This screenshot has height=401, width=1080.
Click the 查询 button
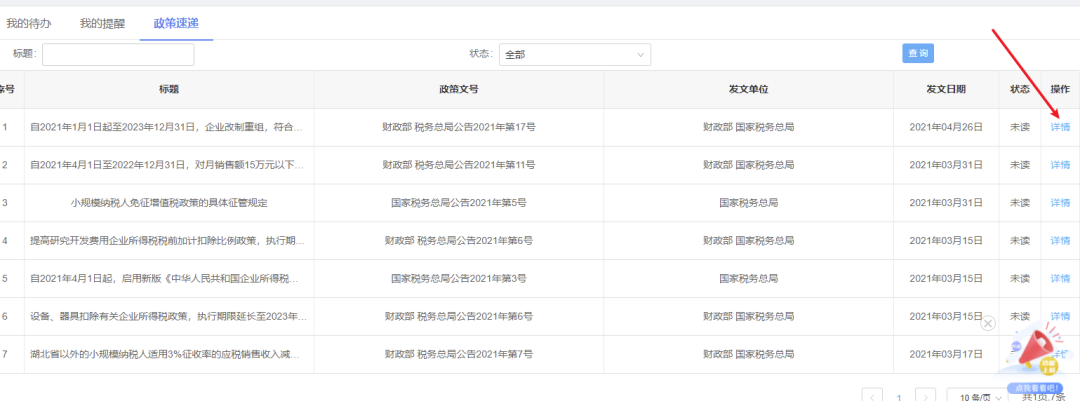click(x=918, y=53)
